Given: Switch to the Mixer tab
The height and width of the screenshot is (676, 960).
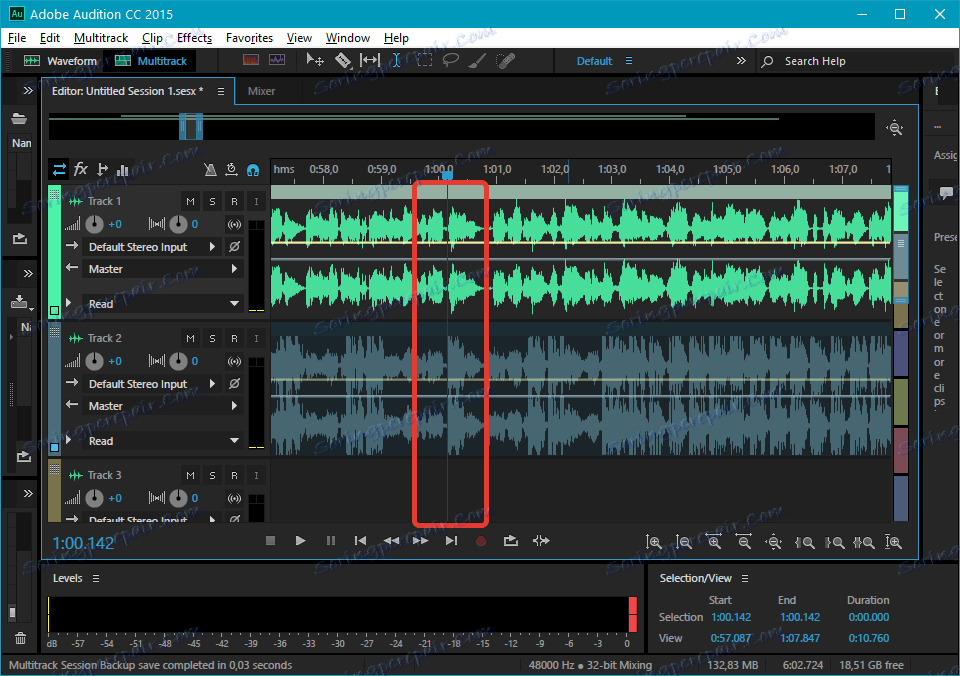Looking at the screenshot, I should coord(261,91).
